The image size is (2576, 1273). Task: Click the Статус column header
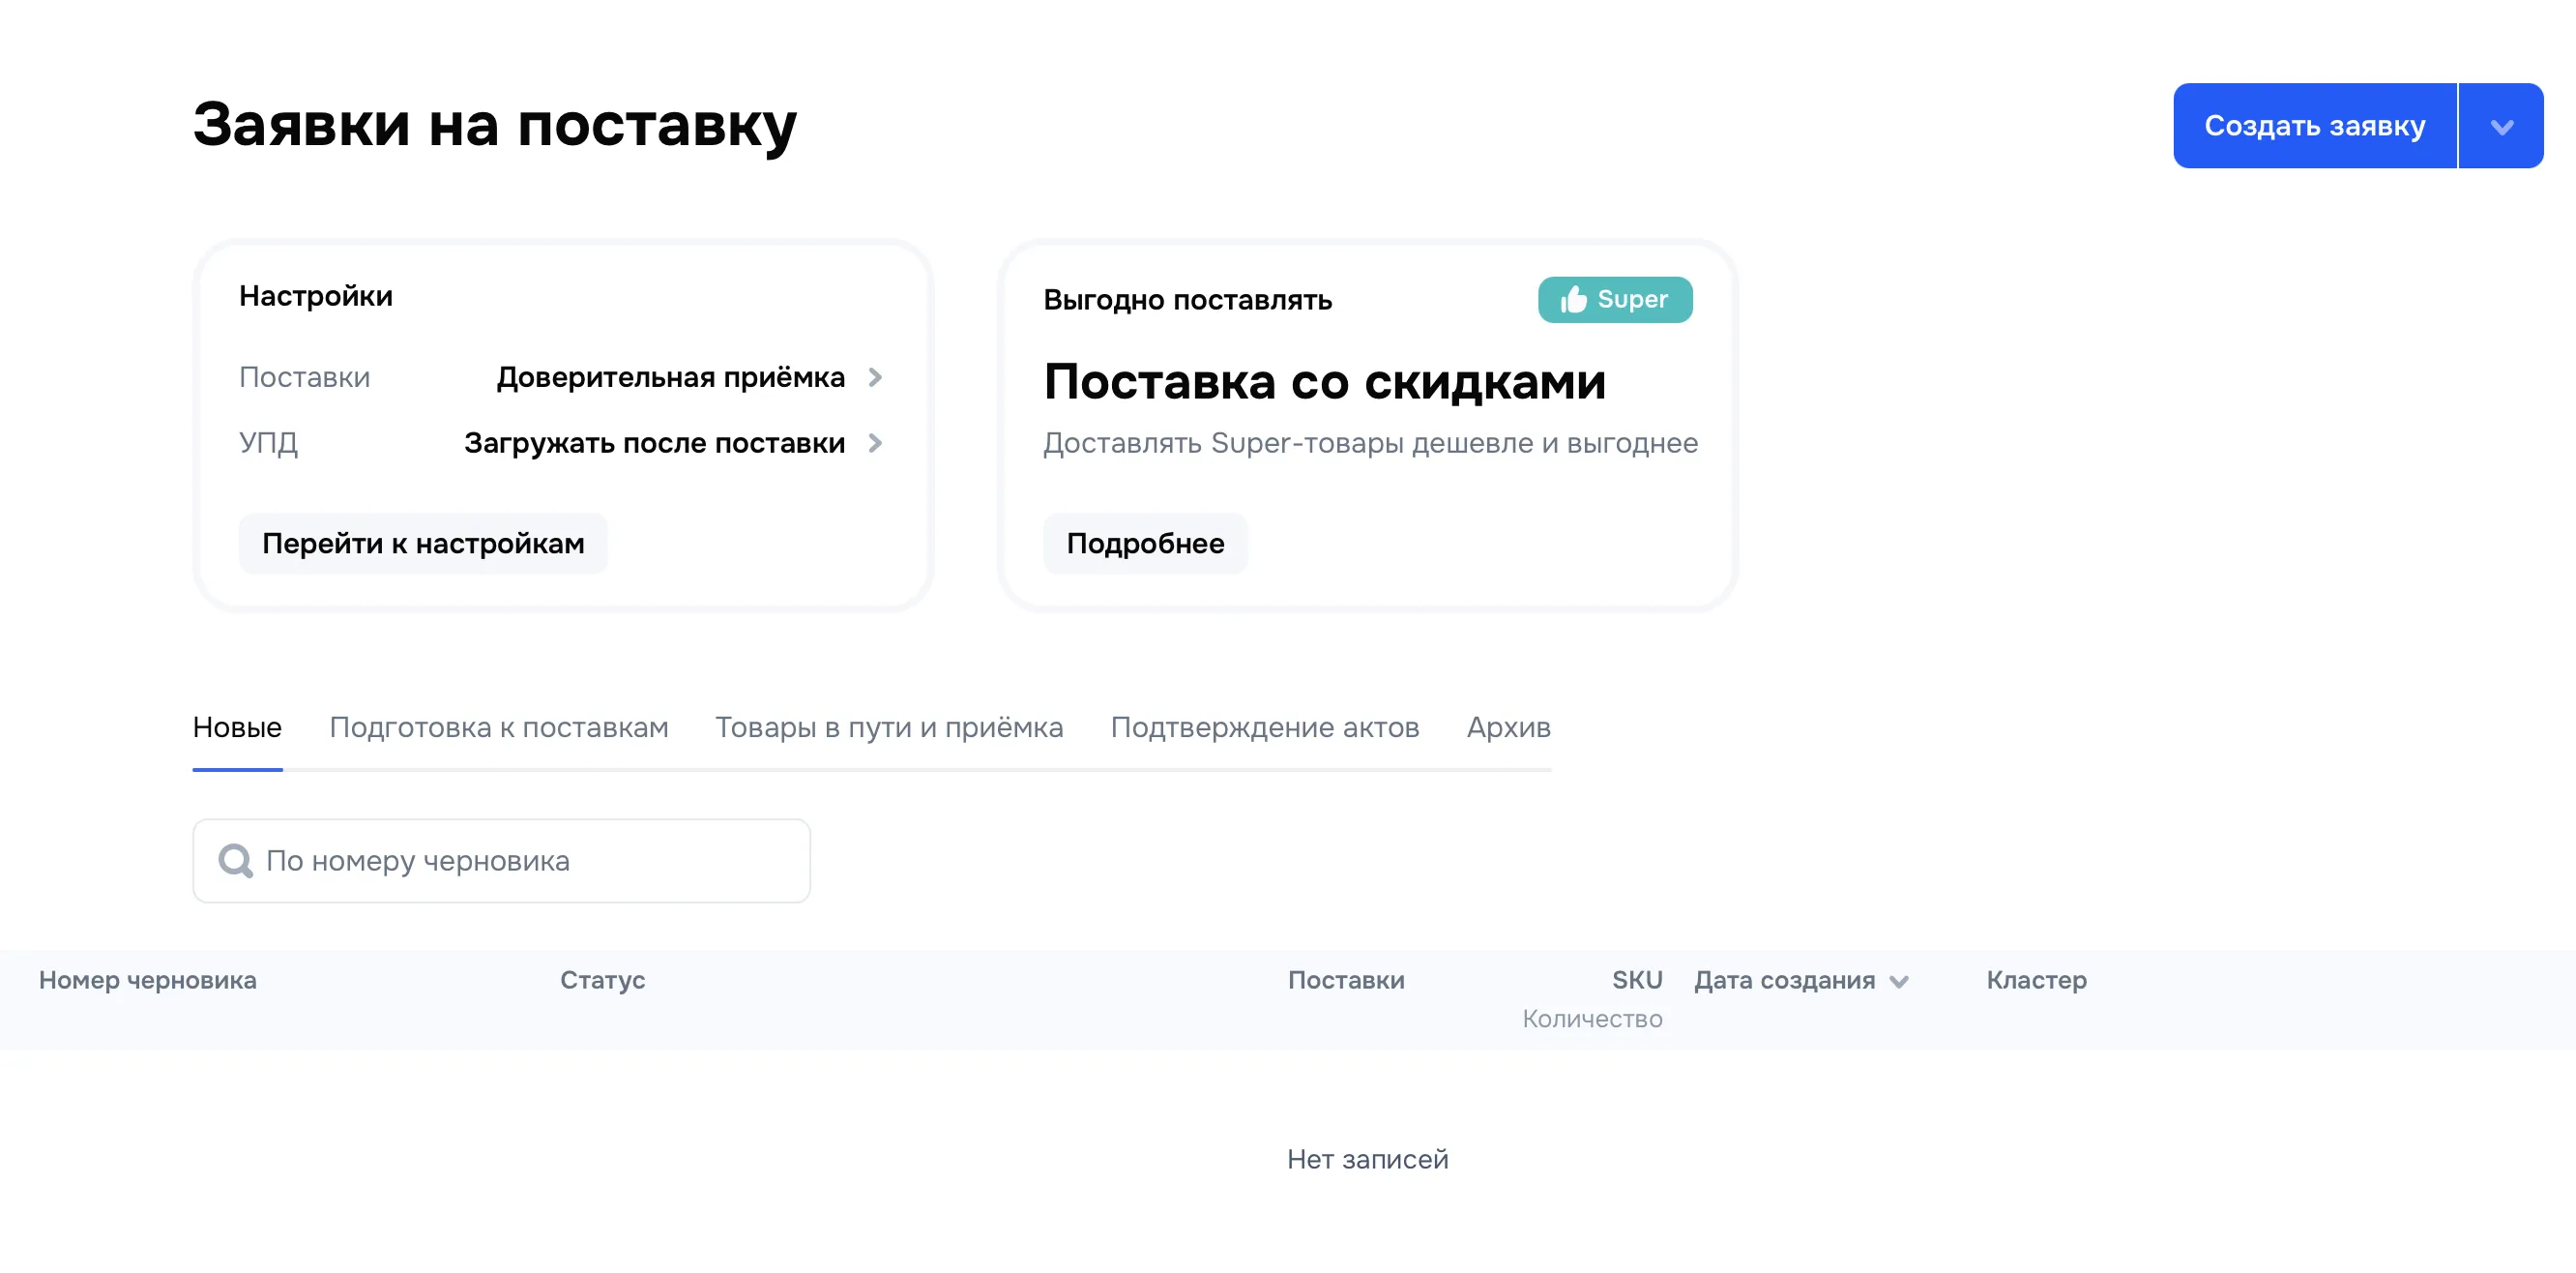pyautogui.click(x=603, y=981)
